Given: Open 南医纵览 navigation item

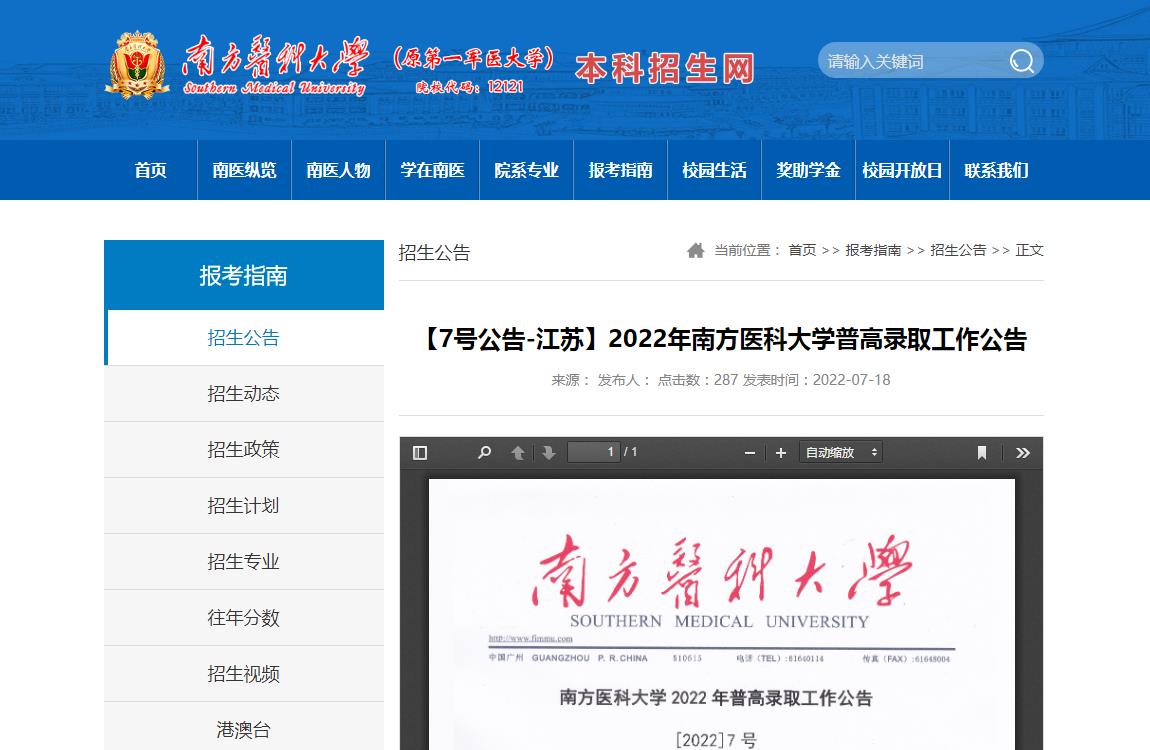Looking at the screenshot, I should 244,170.
